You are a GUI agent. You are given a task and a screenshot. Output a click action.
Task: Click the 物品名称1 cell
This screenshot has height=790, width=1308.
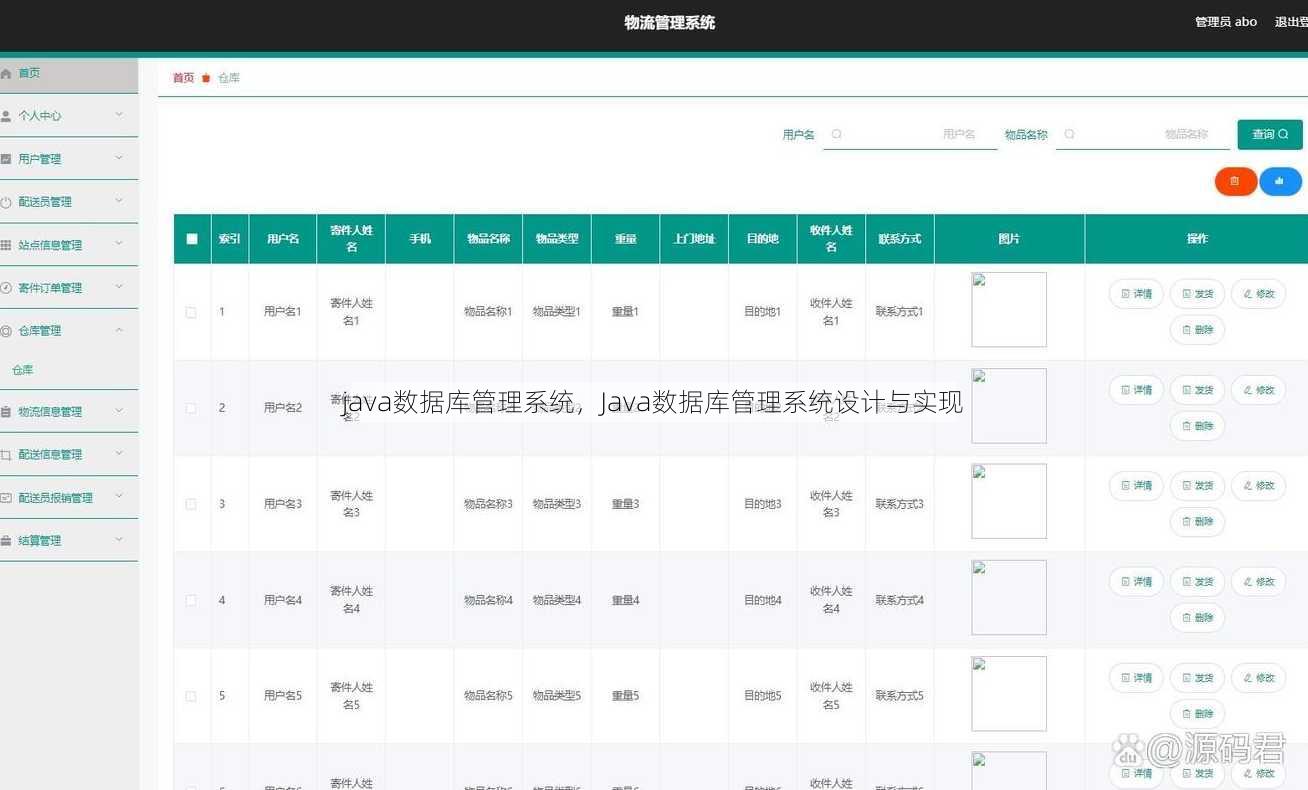(488, 312)
